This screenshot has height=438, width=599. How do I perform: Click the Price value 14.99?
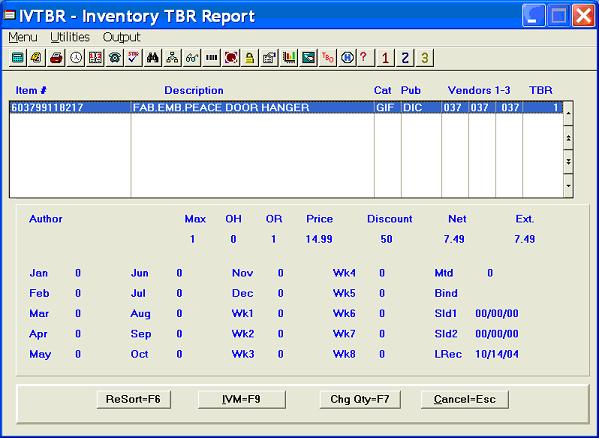pos(319,239)
